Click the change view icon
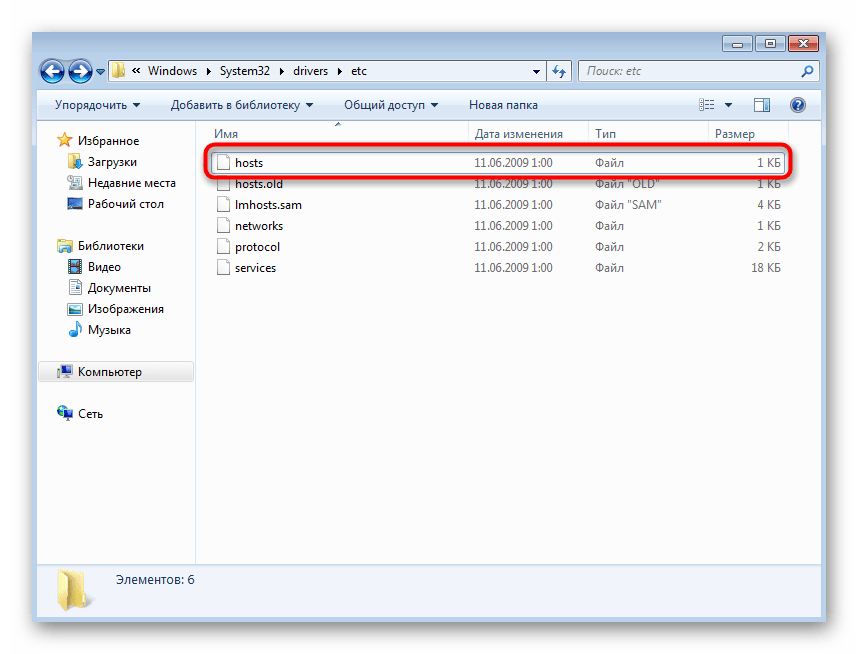Image resolution: width=858 pixels, height=654 pixels. click(707, 105)
